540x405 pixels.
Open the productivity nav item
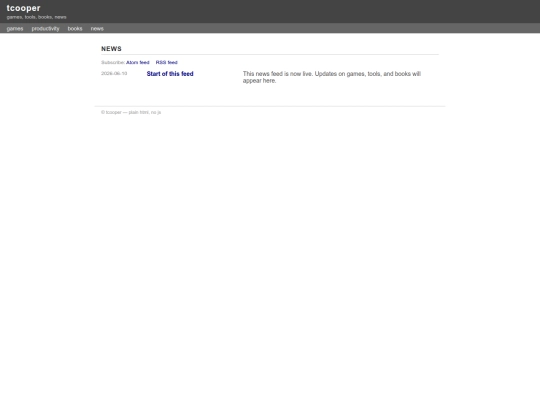pos(45,29)
